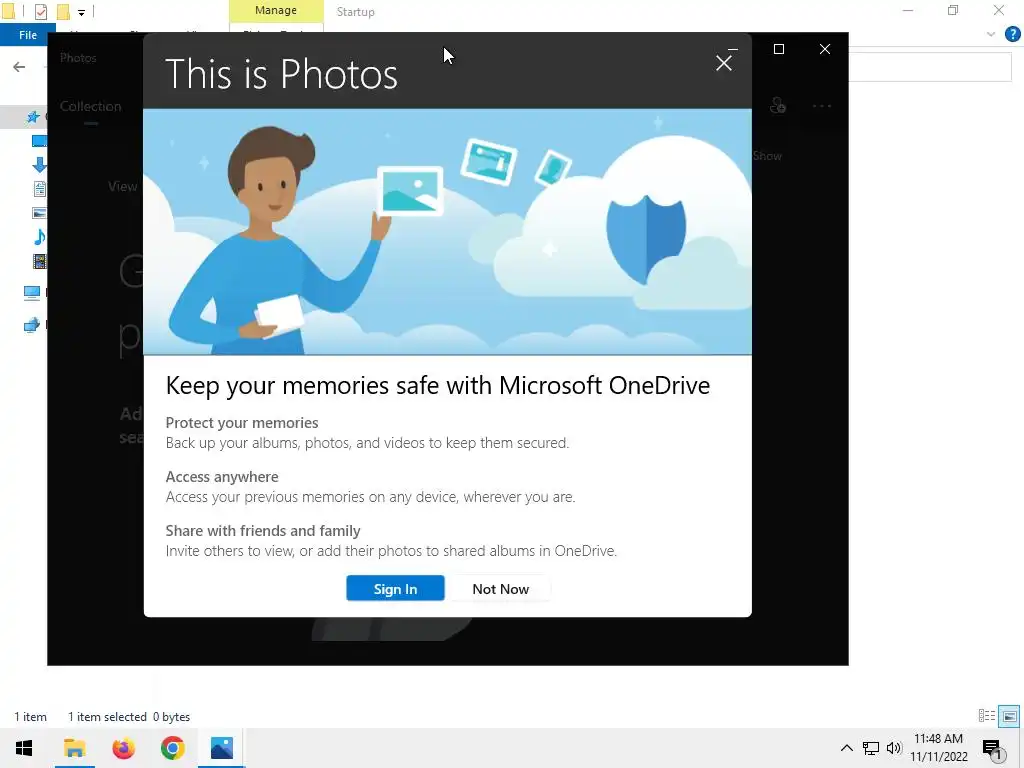The image size is (1024, 768).
Task: Select Network in sidebar
Action: [31, 325]
